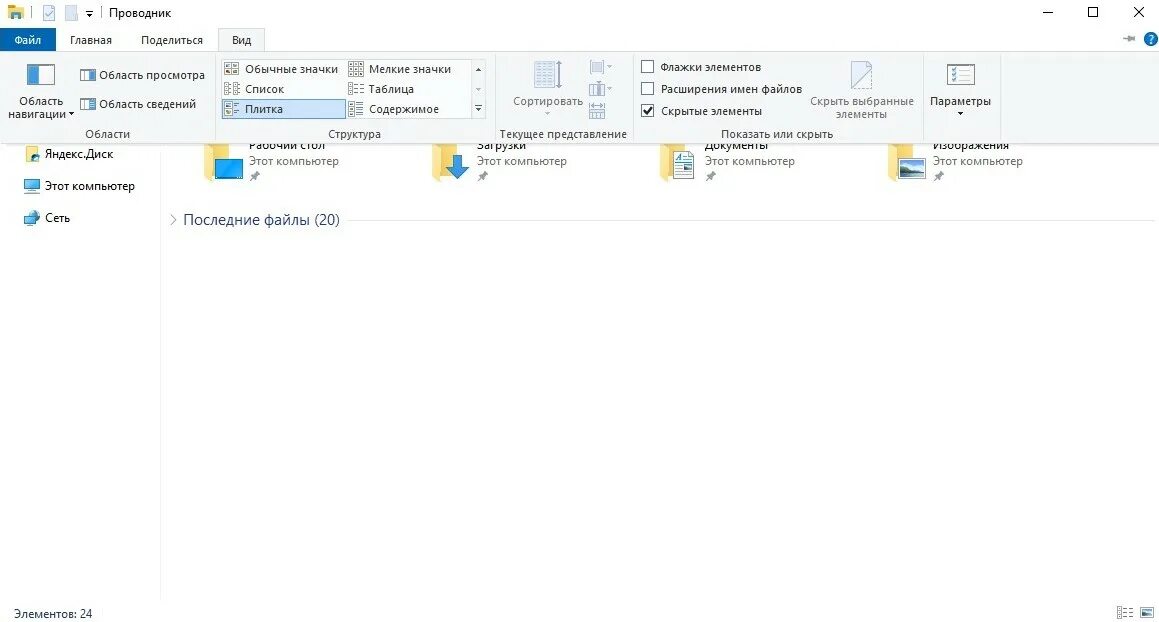The width and height of the screenshot is (1159, 622).
Task: Open the Add columns icon dropdown
Action: pyautogui.click(x=600, y=89)
